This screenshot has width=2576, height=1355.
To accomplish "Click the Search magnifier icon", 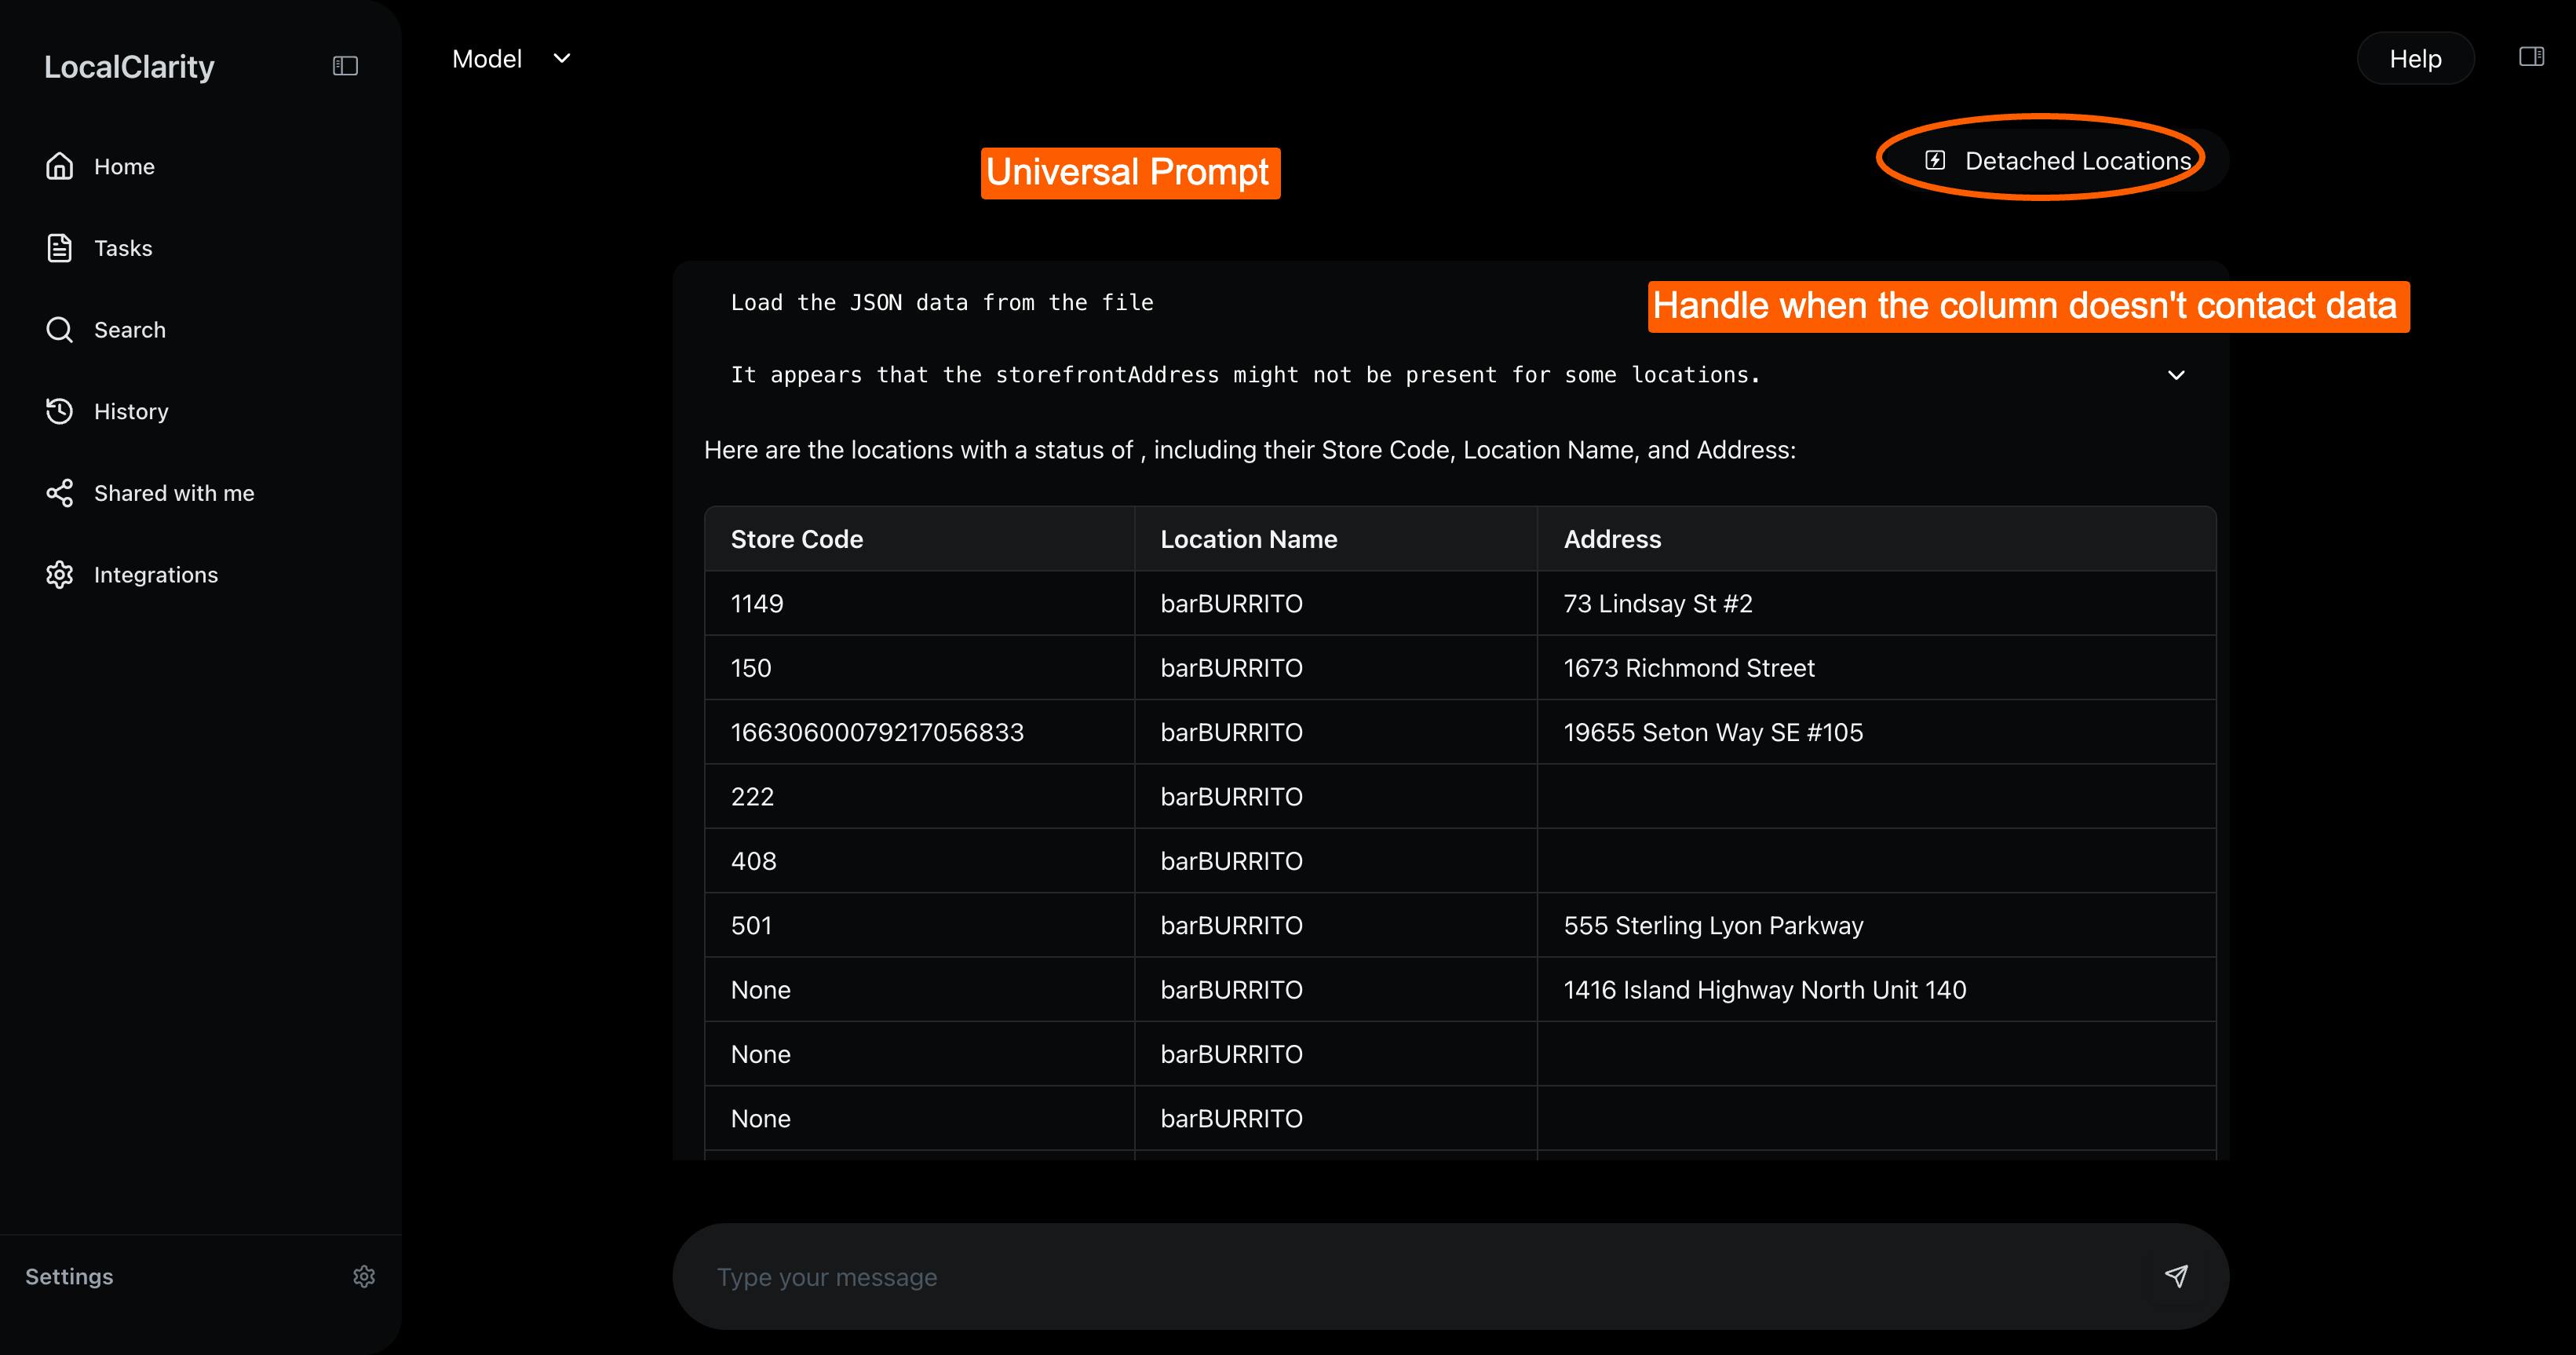I will [x=60, y=330].
